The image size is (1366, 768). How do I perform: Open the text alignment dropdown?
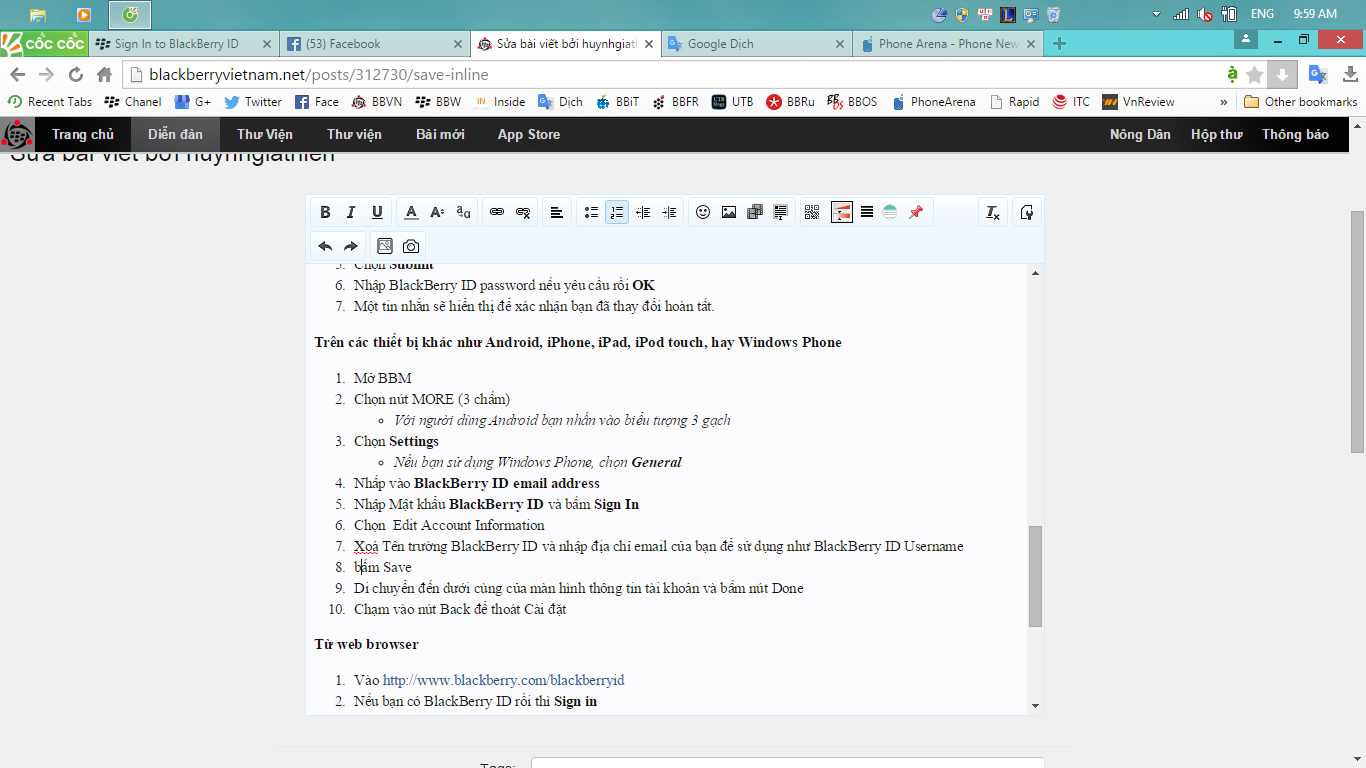point(557,212)
